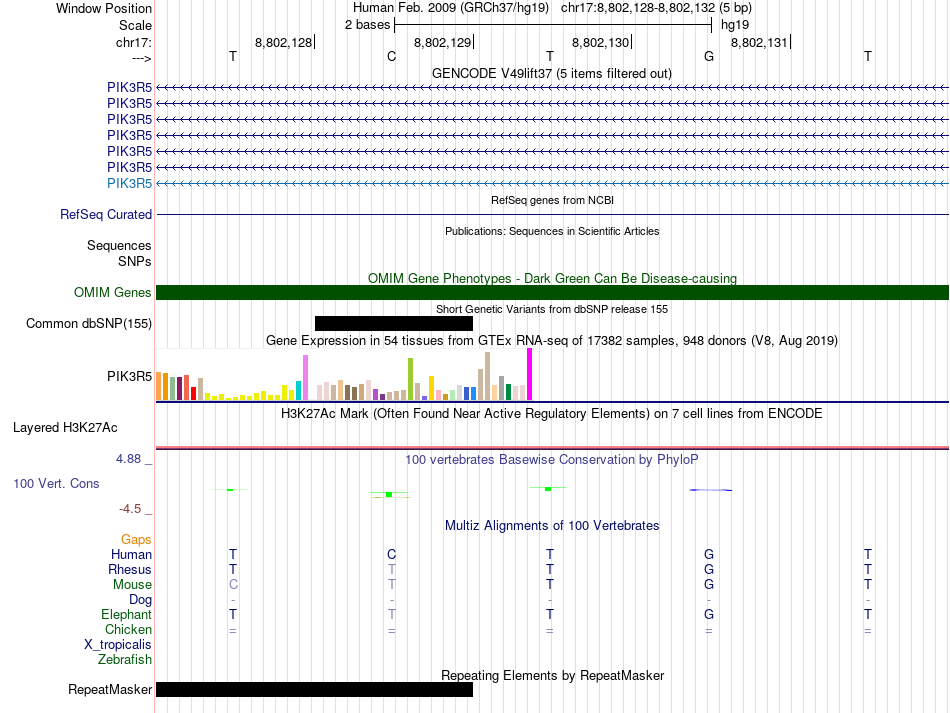Click the OMIM Genes label
Screen dimensions: 950x713
point(112,293)
